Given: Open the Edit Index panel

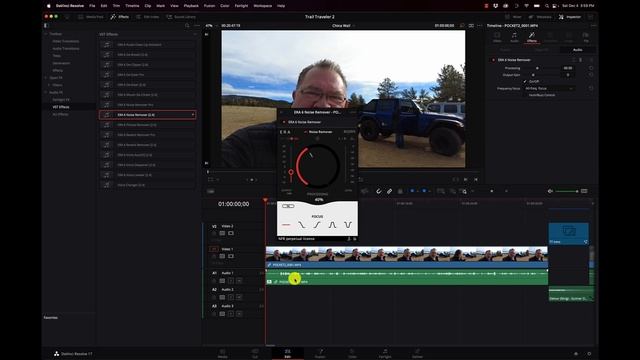Looking at the screenshot, I should tap(148, 17).
